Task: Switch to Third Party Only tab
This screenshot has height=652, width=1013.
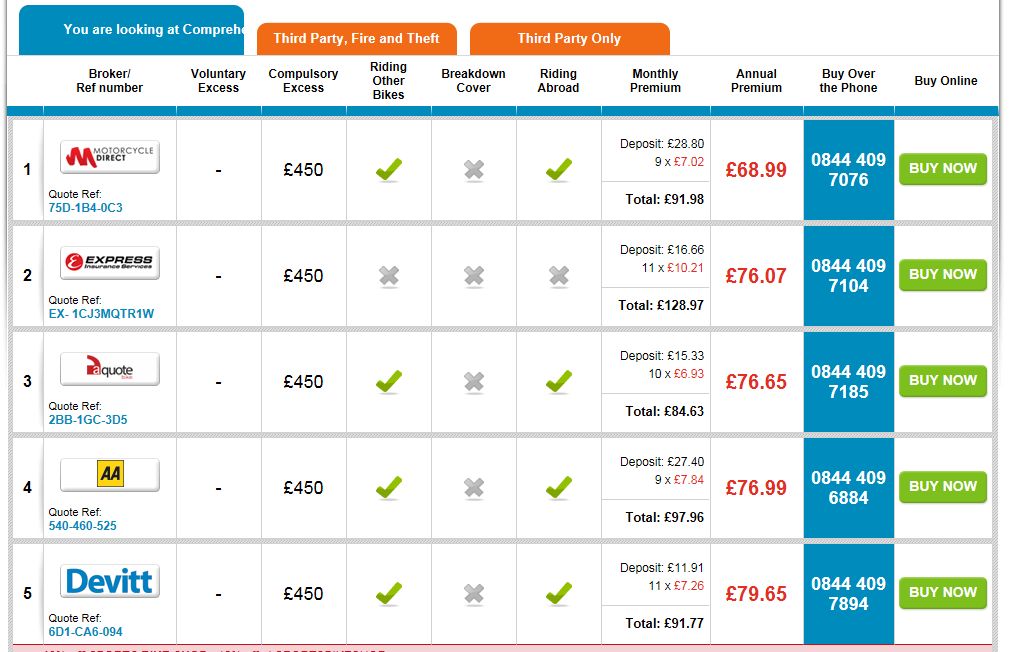Action: coord(570,39)
